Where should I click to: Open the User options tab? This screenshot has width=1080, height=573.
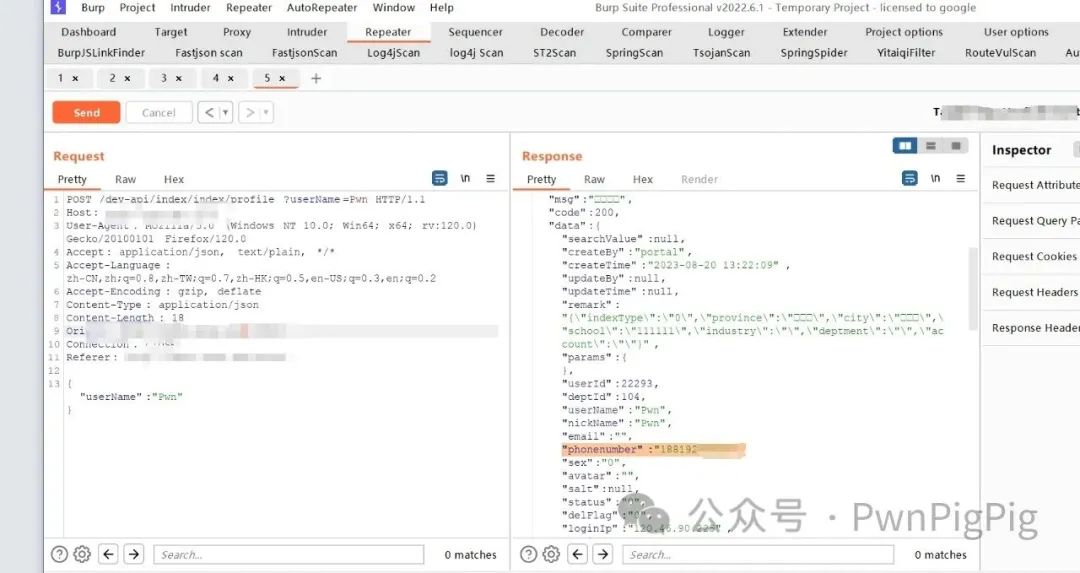(x=1016, y=32)
